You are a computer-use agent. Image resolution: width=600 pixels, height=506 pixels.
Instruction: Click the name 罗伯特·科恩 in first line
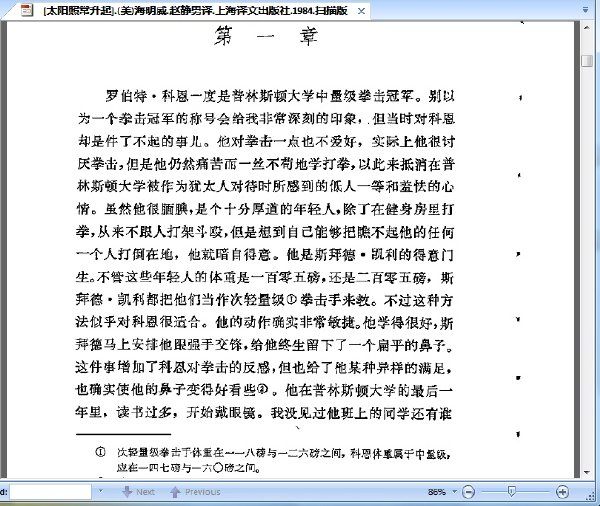146,96
